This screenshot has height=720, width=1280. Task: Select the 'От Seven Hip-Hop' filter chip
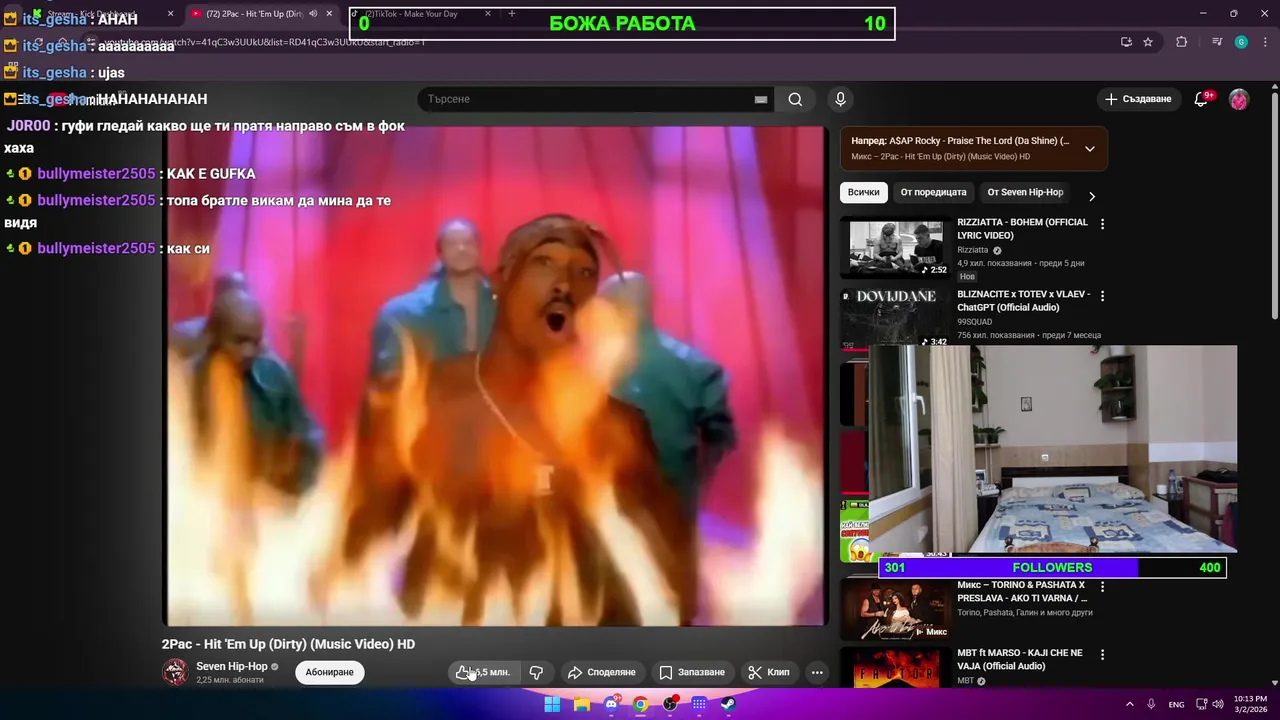coord(1025,192)
